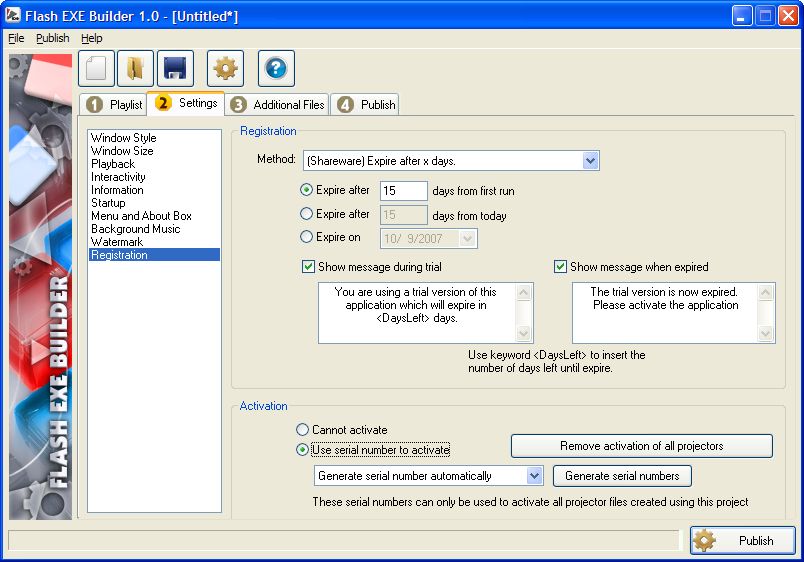
Task: Select Menu and About Box item
Action: click(x=154, y=216)
